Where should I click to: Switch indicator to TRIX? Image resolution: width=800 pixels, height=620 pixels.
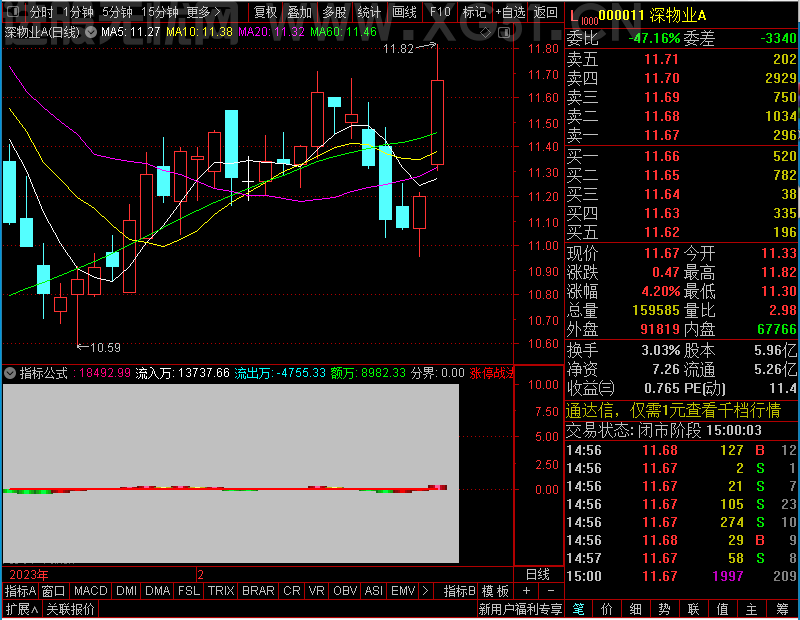coord(221,591)
